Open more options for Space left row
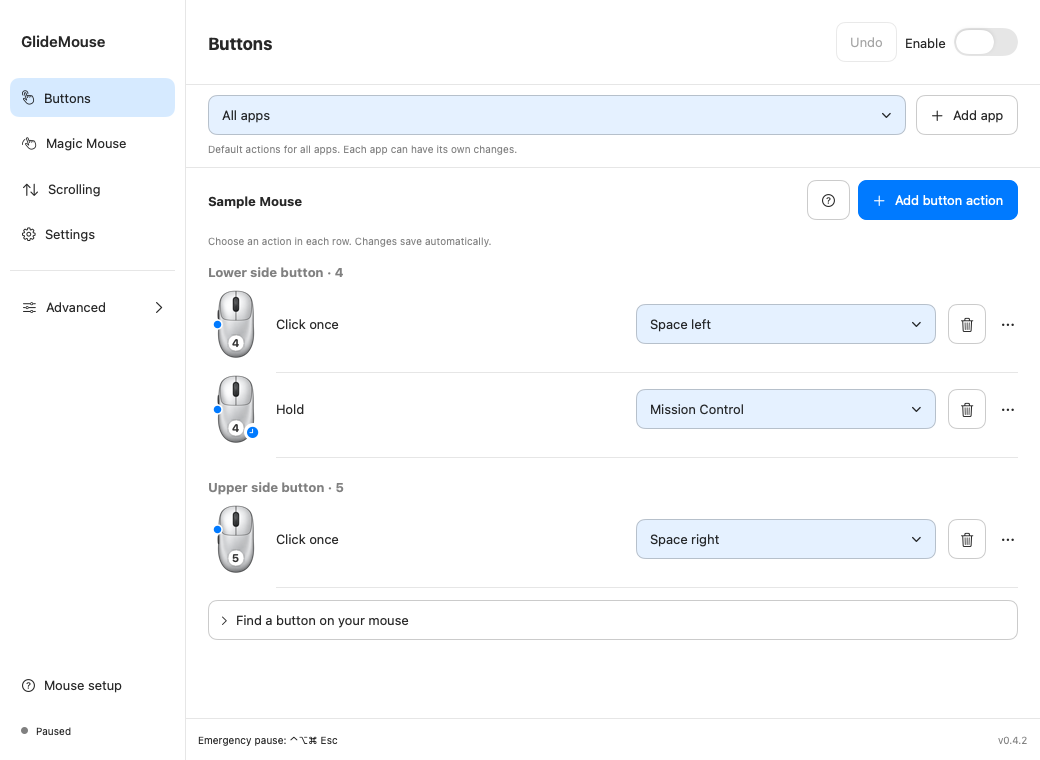 (1008, 324)
